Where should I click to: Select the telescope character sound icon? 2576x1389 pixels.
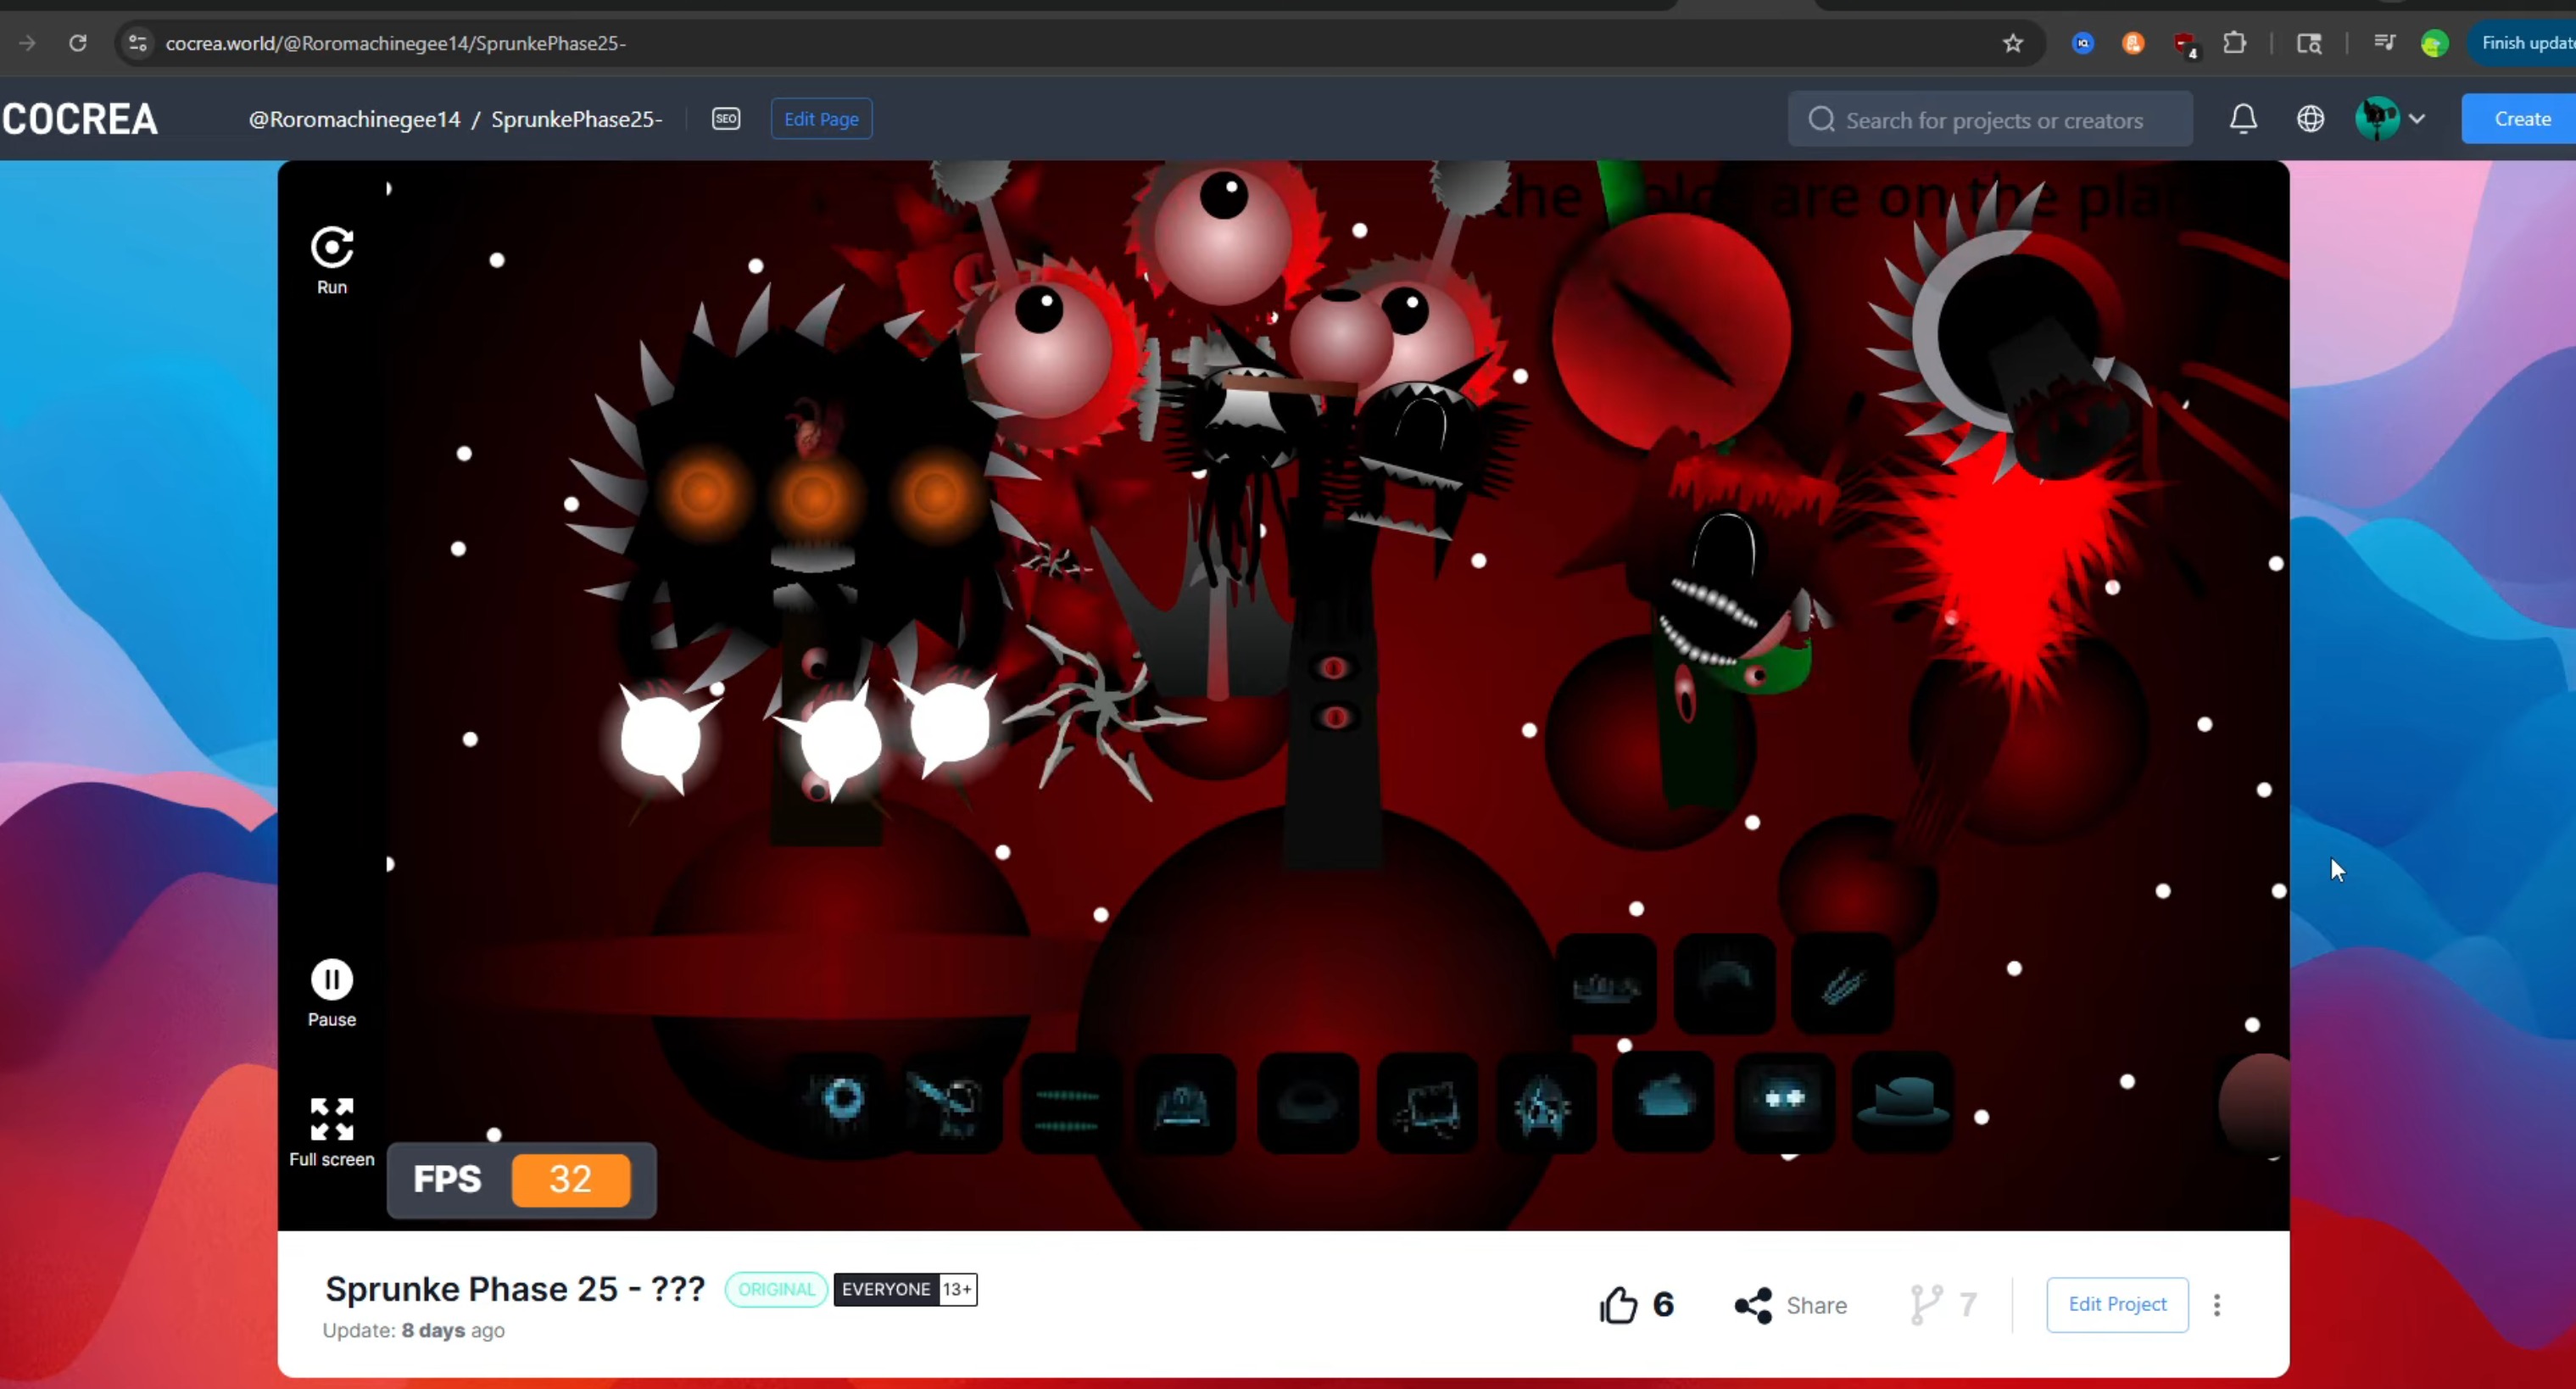(951, 1102)
